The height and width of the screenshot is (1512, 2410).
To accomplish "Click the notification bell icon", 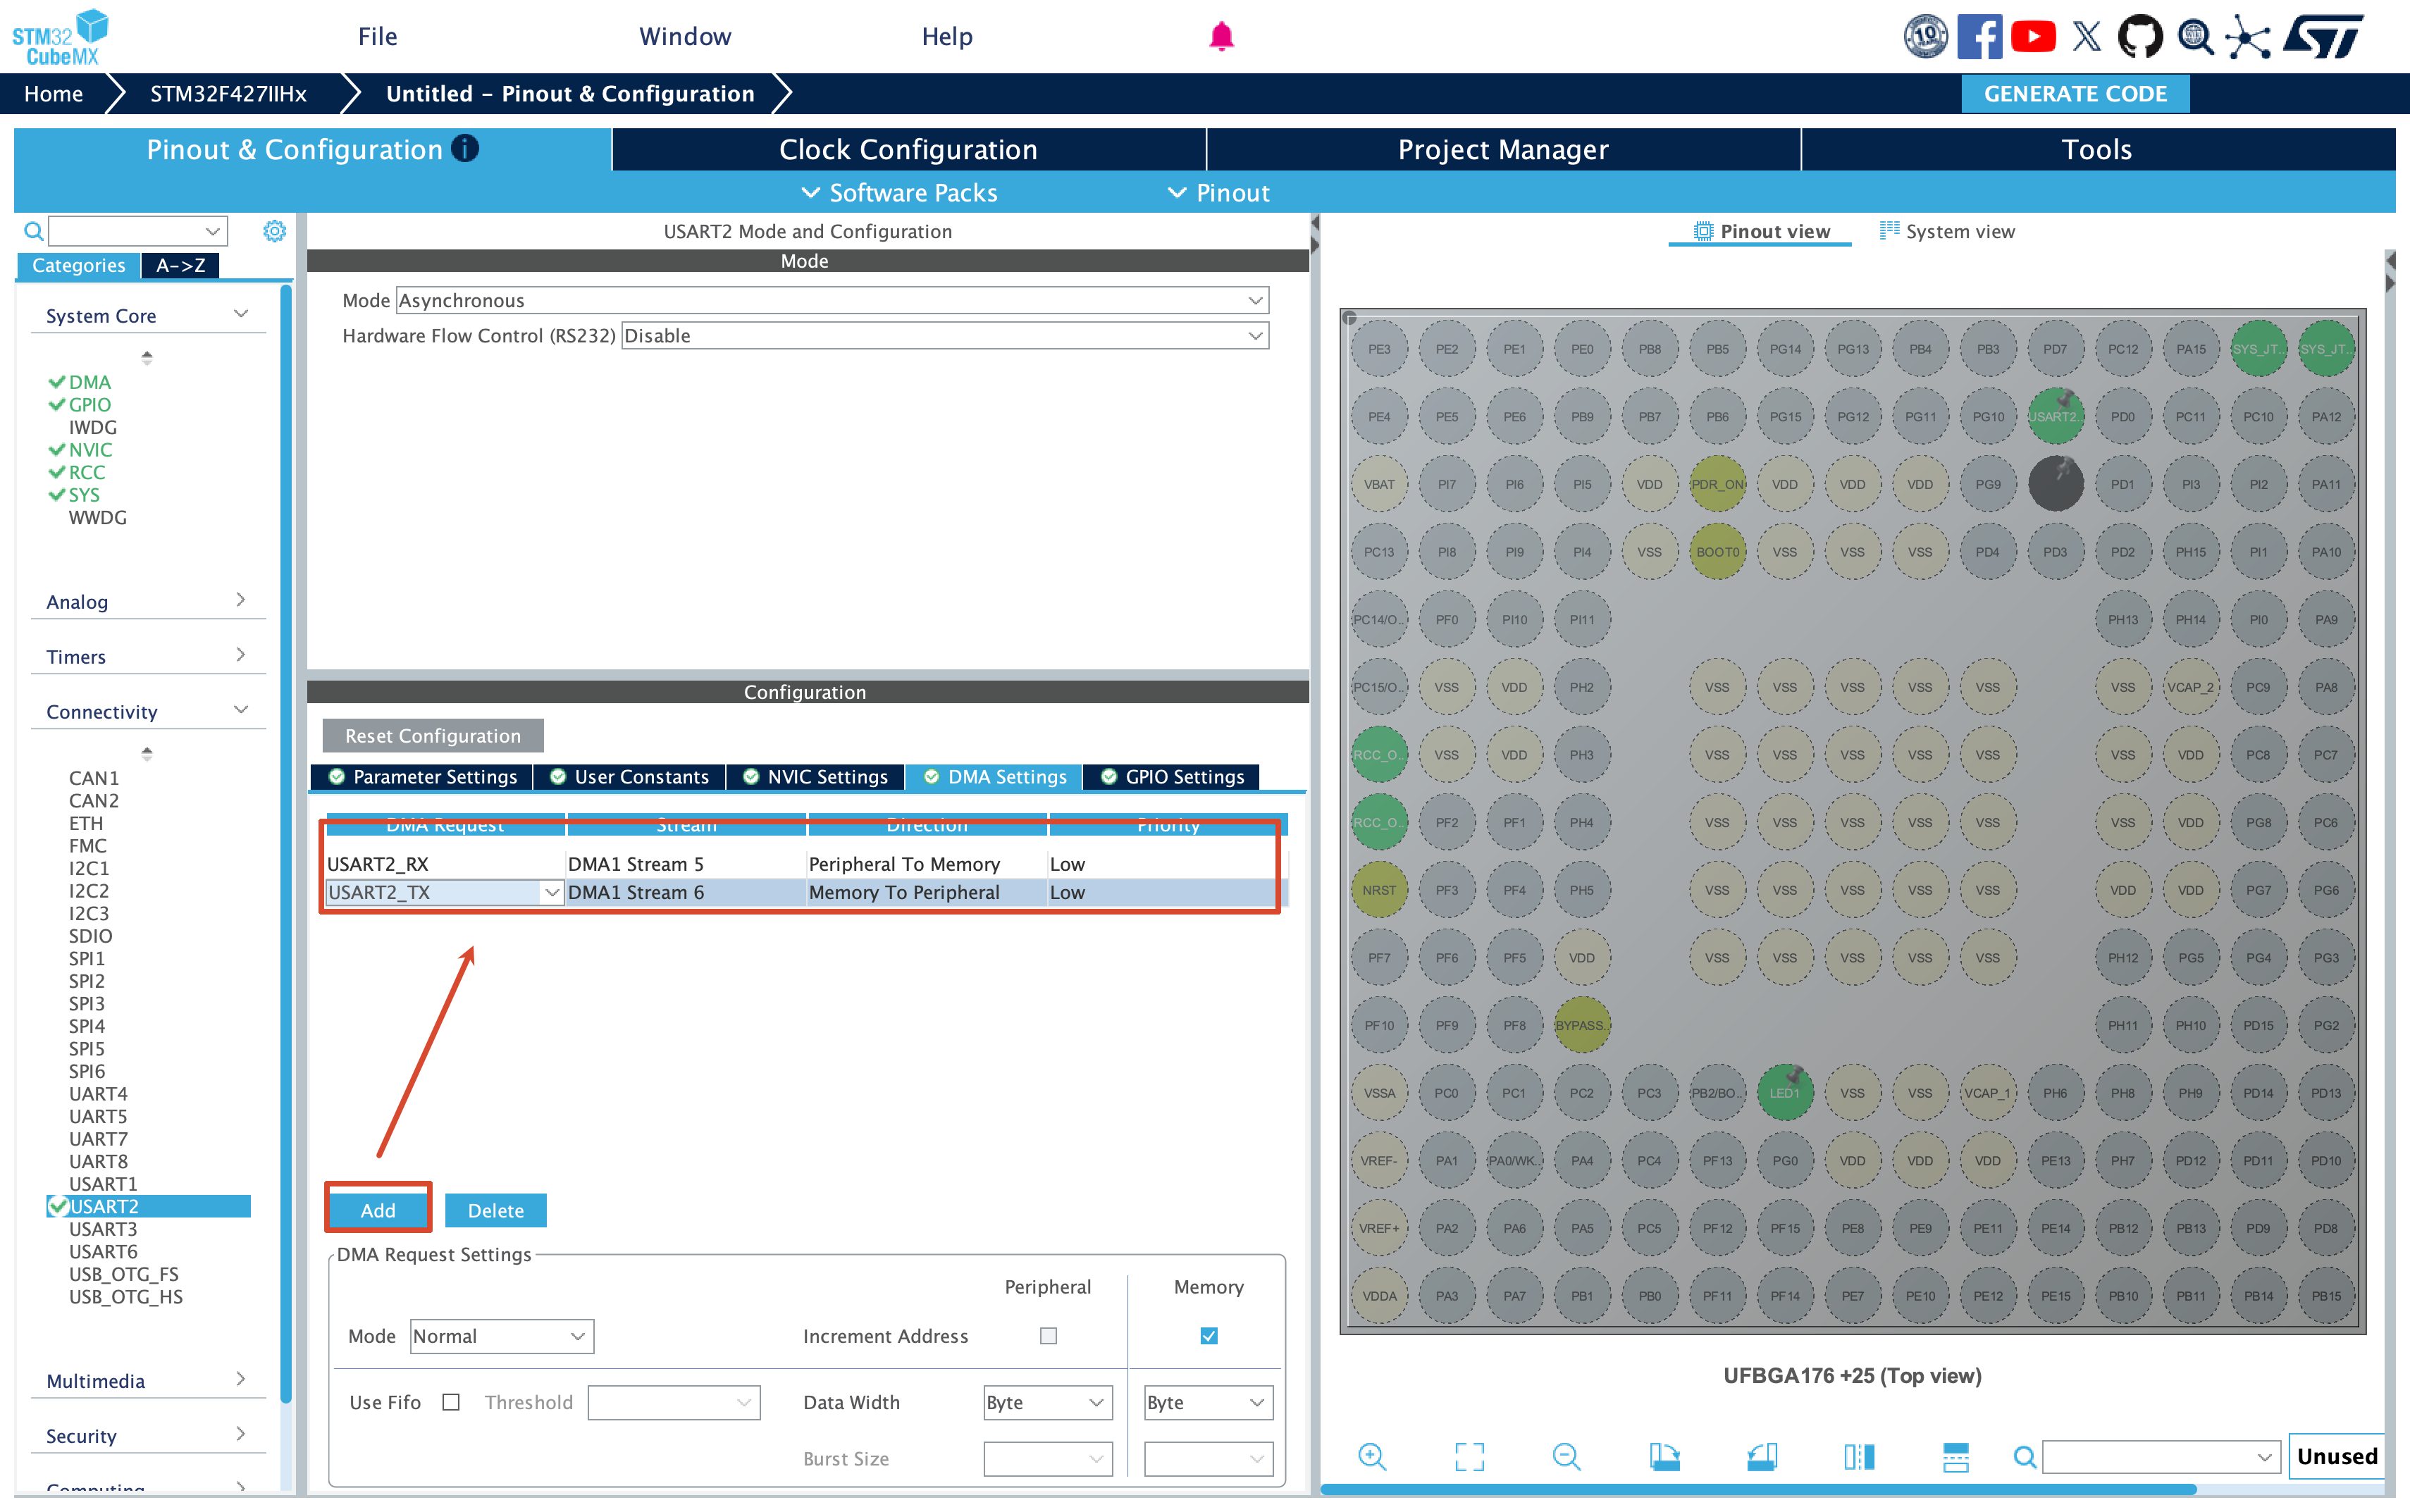I will (1221, 37).
